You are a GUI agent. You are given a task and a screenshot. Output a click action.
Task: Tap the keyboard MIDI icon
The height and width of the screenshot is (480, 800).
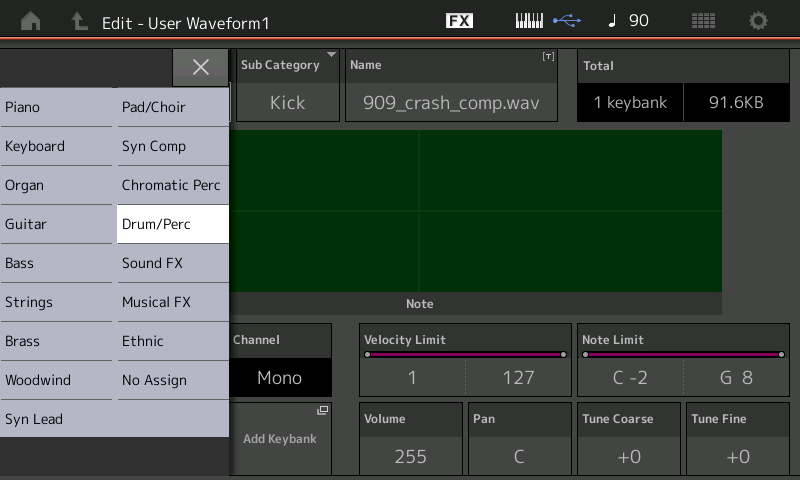[529, 21]
